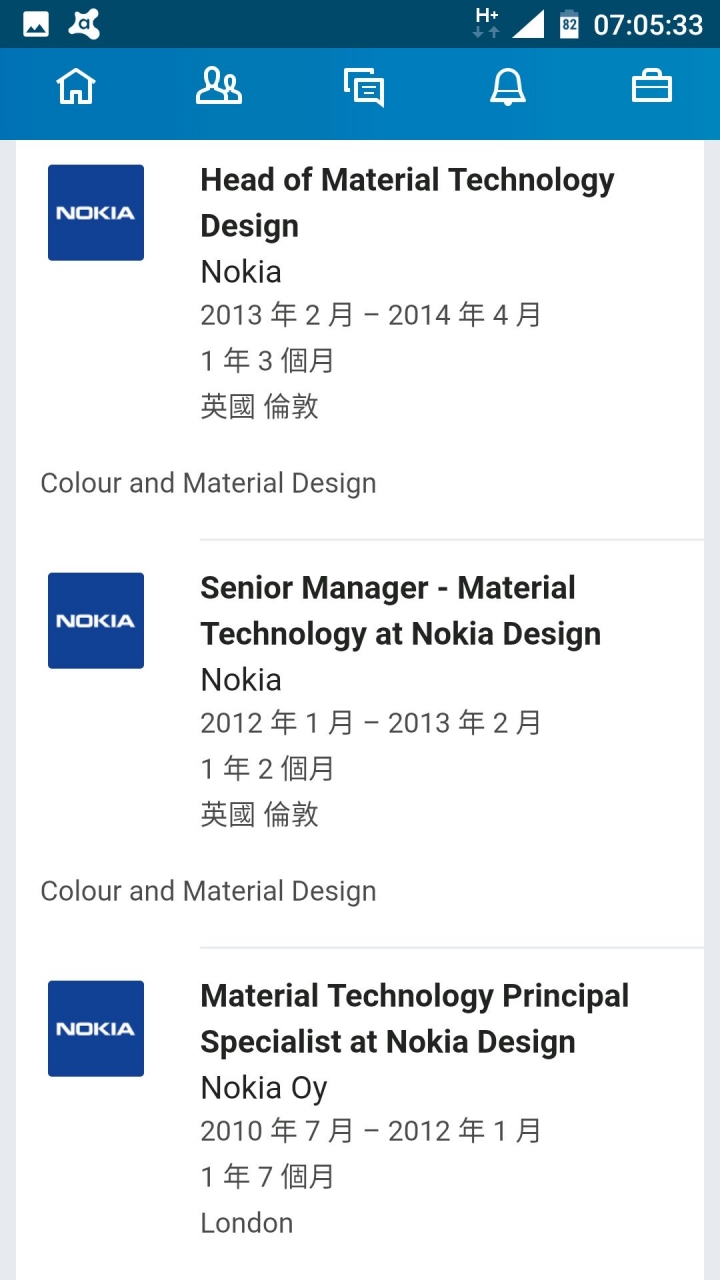
Task: Tap the first Colour and Material Design description
Action: coord(208,484)
